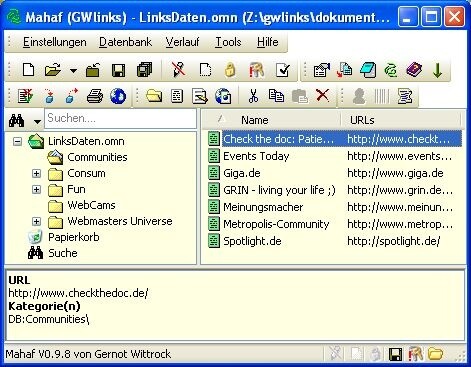Open the Datenbank menu

click(126, 42)
